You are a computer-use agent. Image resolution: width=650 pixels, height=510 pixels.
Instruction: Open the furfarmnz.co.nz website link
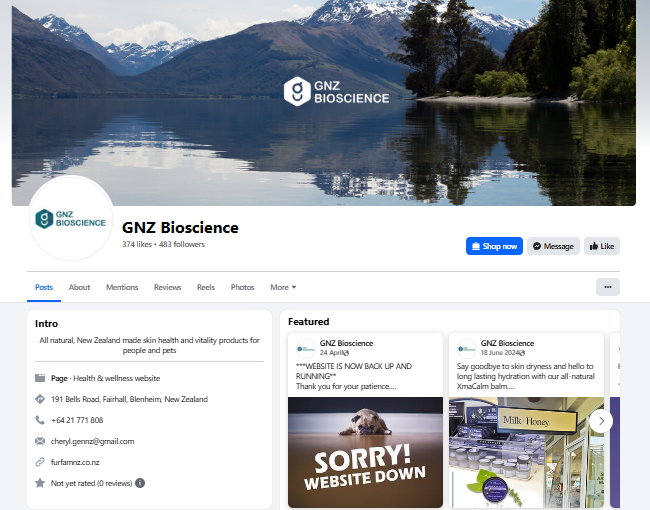coord(75,462)
